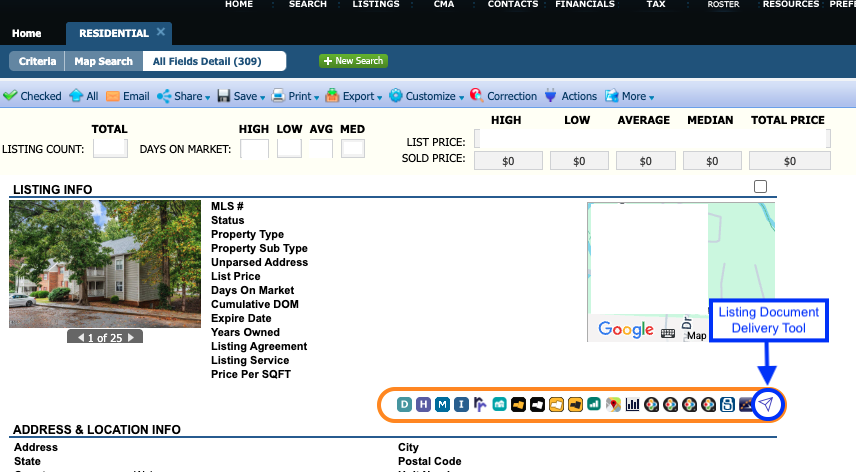The width and height of the screenshot is (856, 472).
Task: Select All Fields Detail (309) tab
Action: coord(214,61)
